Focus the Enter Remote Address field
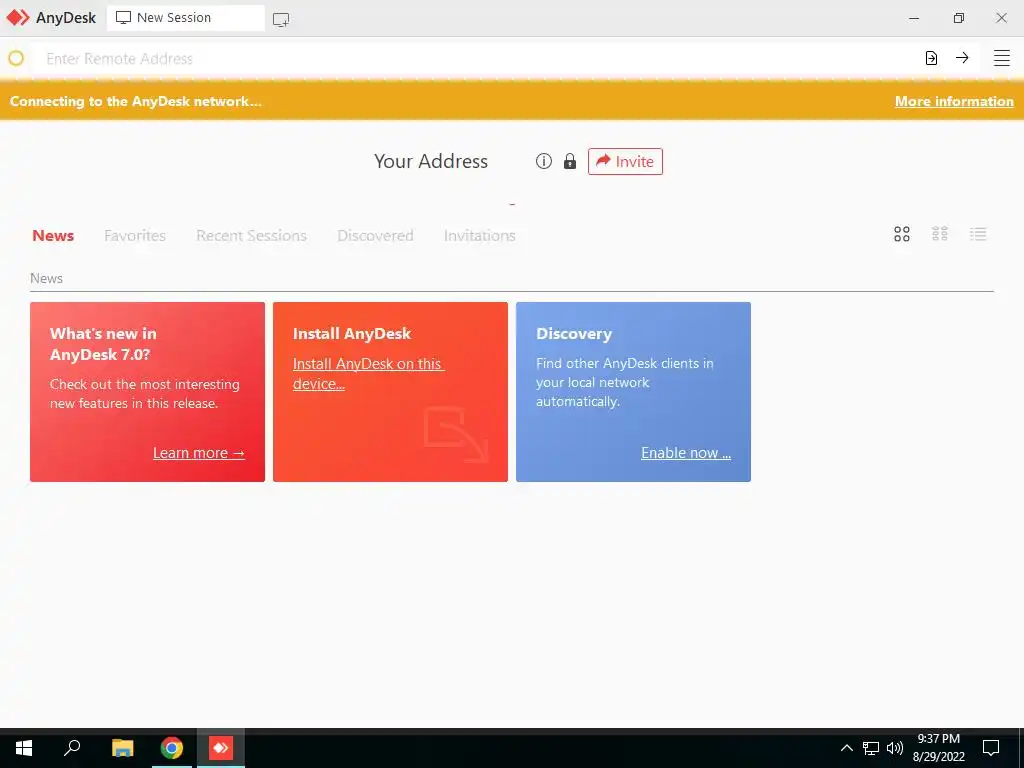 (x=477, y=58)
